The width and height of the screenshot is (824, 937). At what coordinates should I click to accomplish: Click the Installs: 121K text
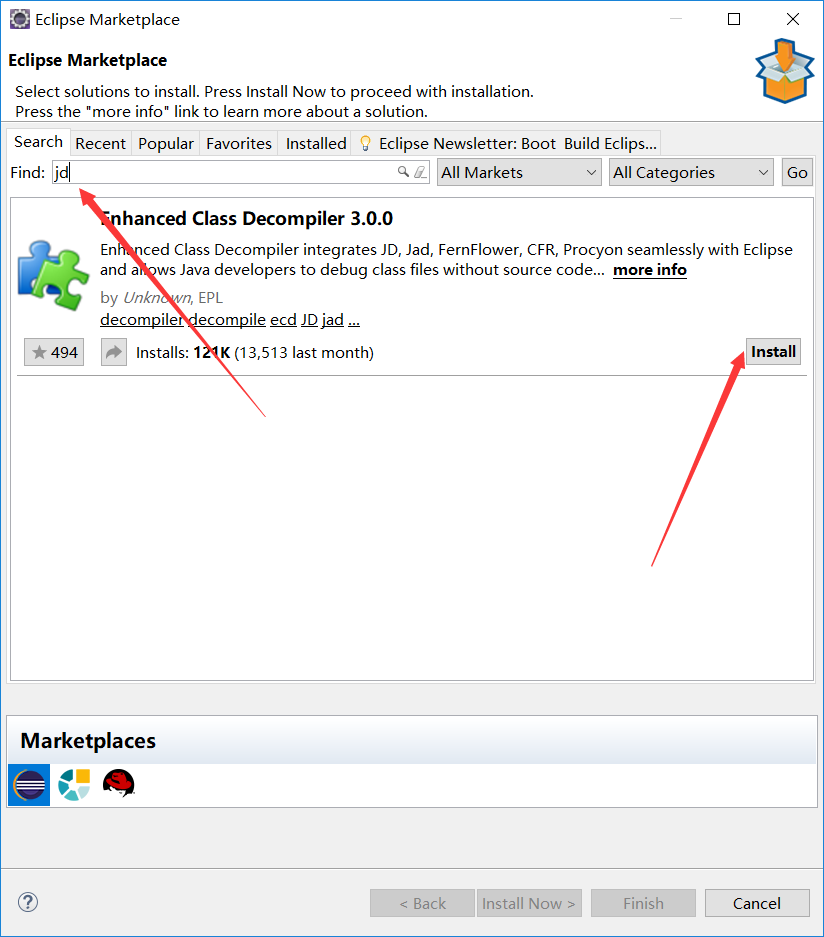coord(183,353)
